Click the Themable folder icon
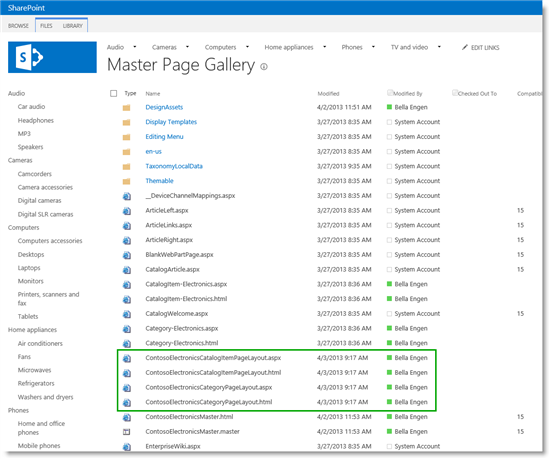This screenshot has width=550, height=459. (127, 181)
